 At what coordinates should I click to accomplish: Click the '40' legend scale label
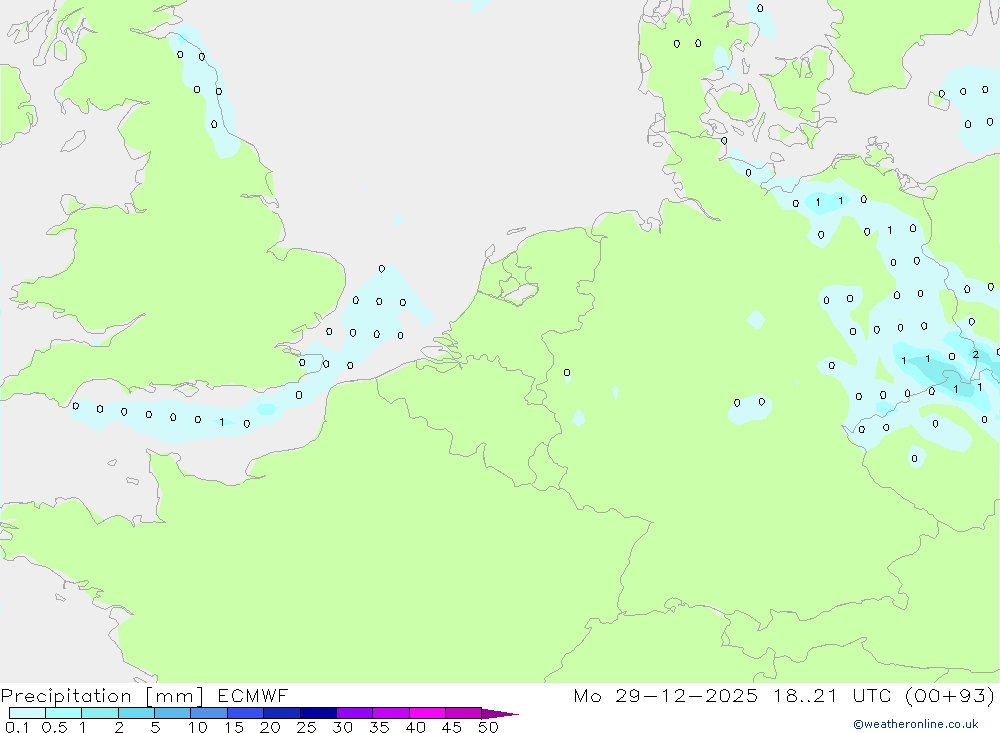point(415,727)
